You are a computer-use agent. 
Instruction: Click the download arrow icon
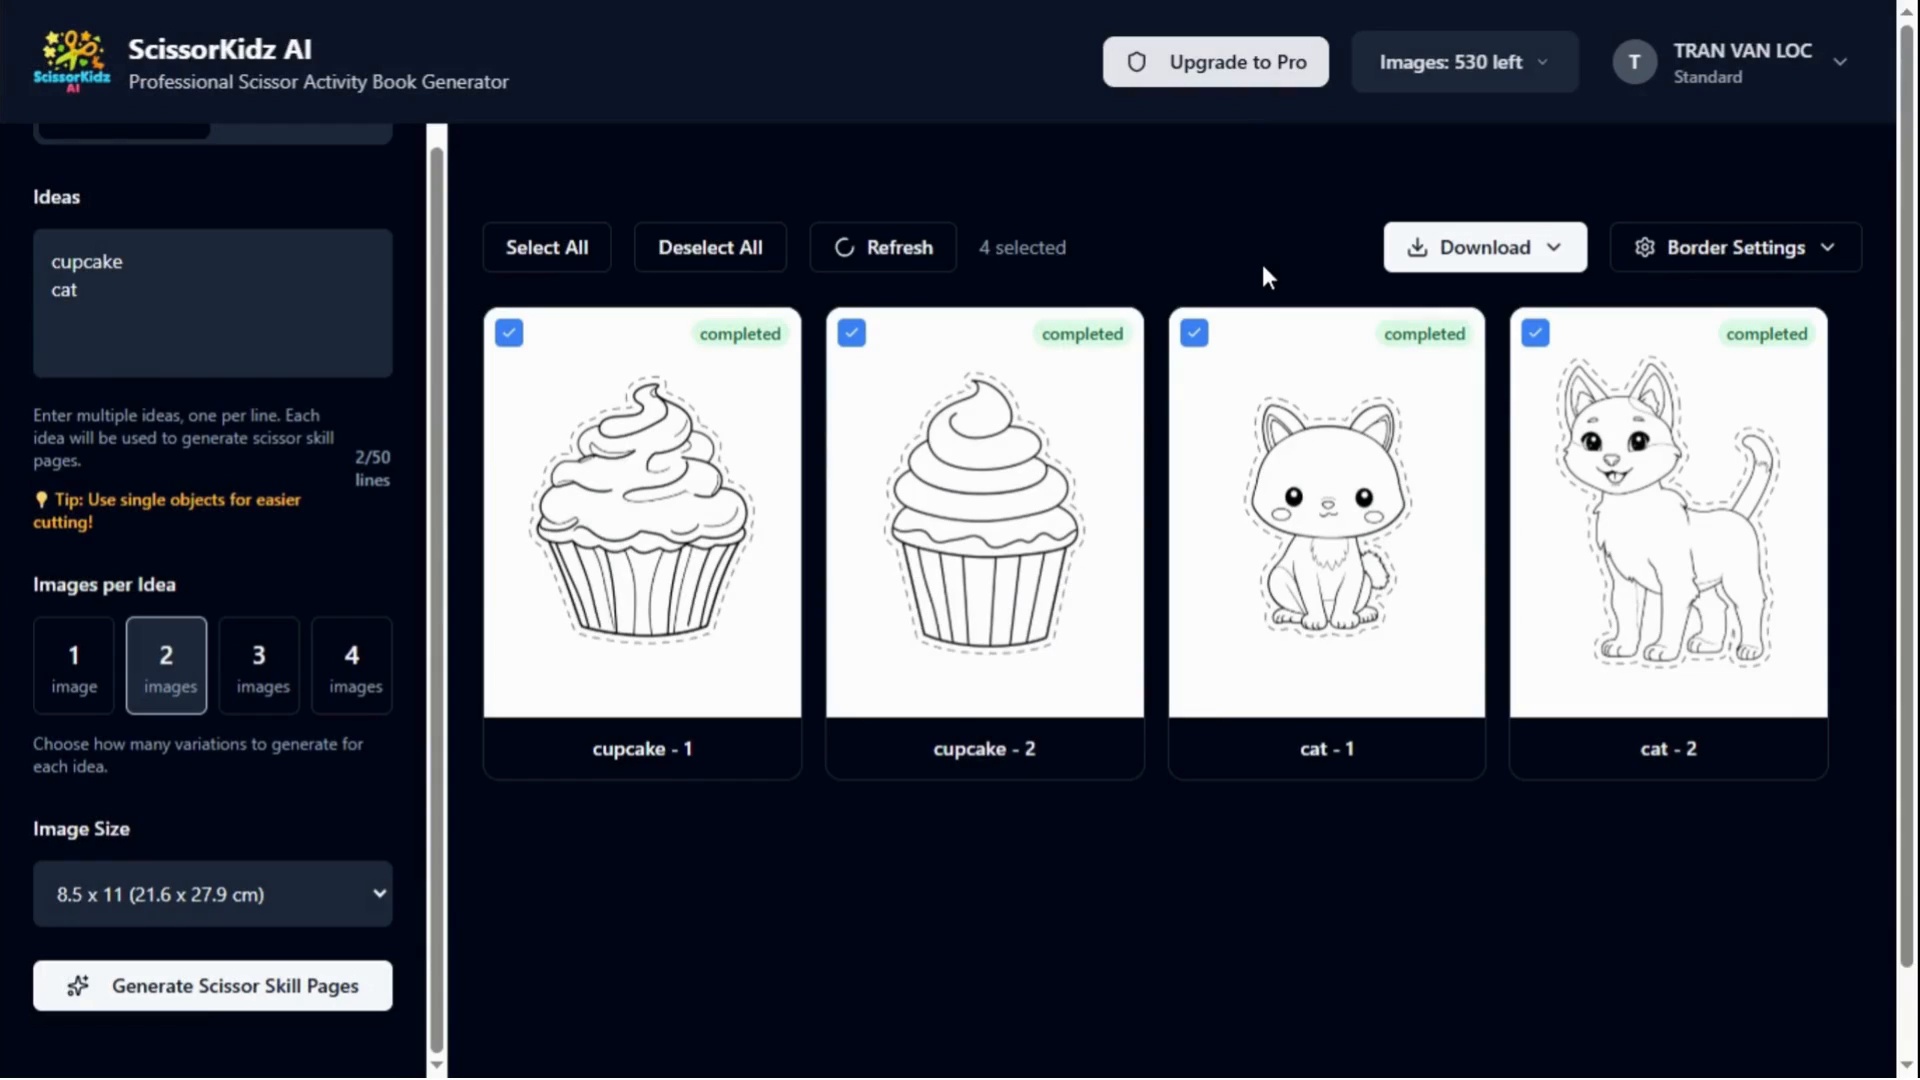tap(1417, 247)
